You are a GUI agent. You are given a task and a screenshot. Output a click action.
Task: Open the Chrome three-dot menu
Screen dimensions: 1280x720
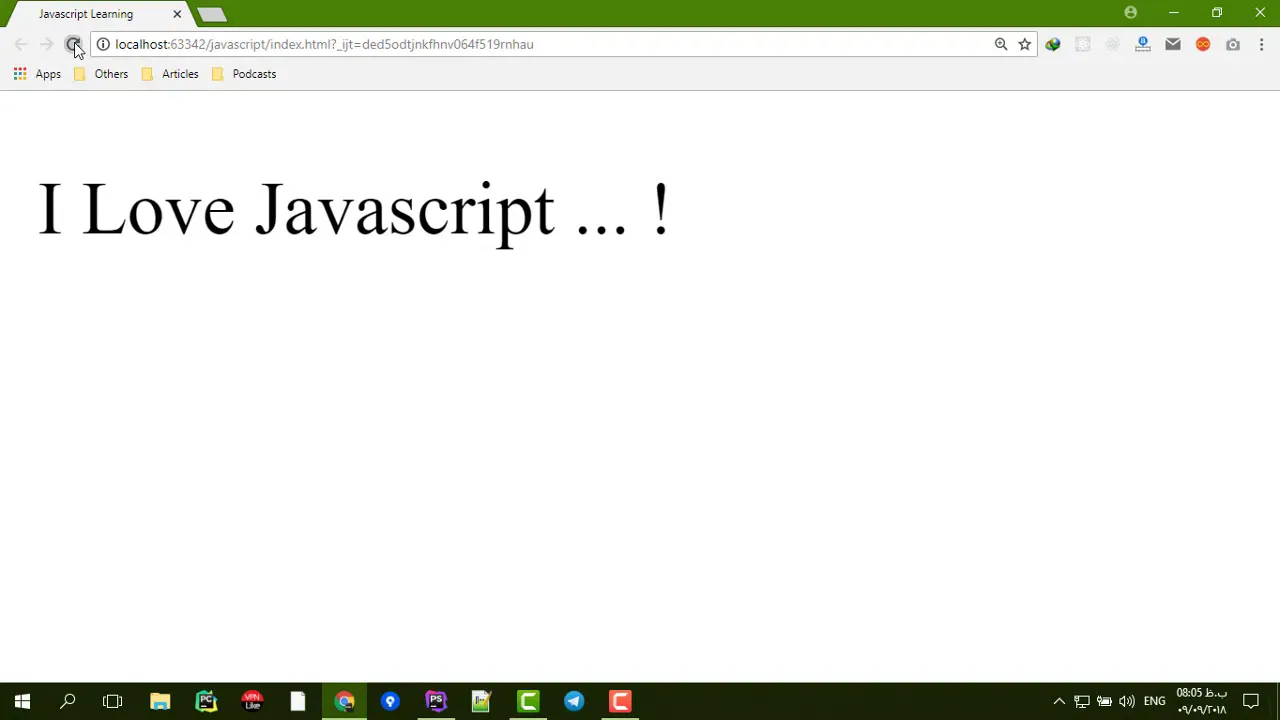[x=1262, y=44]
